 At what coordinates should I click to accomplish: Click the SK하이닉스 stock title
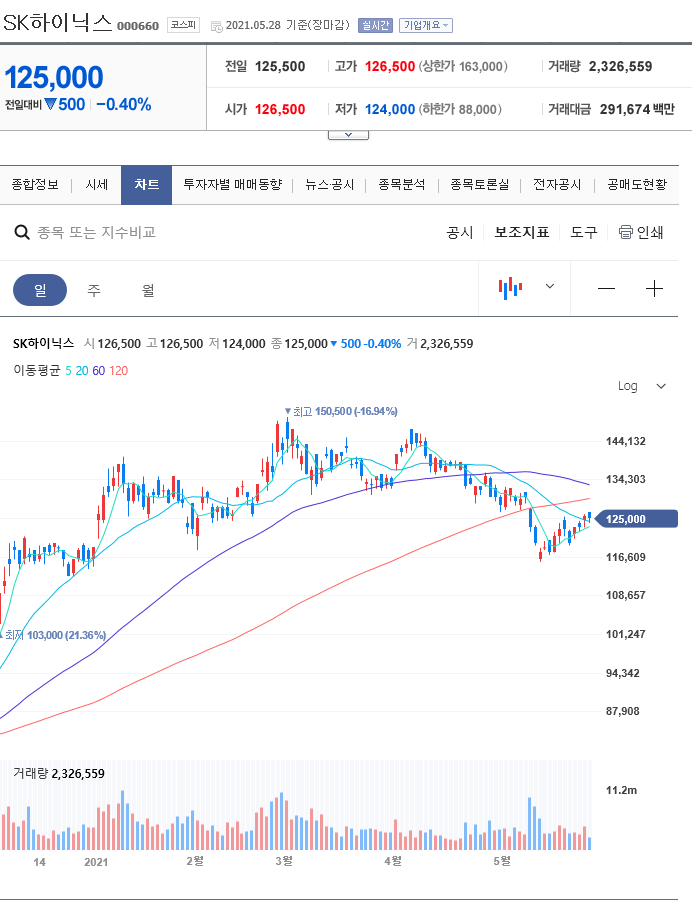point(57,23)
